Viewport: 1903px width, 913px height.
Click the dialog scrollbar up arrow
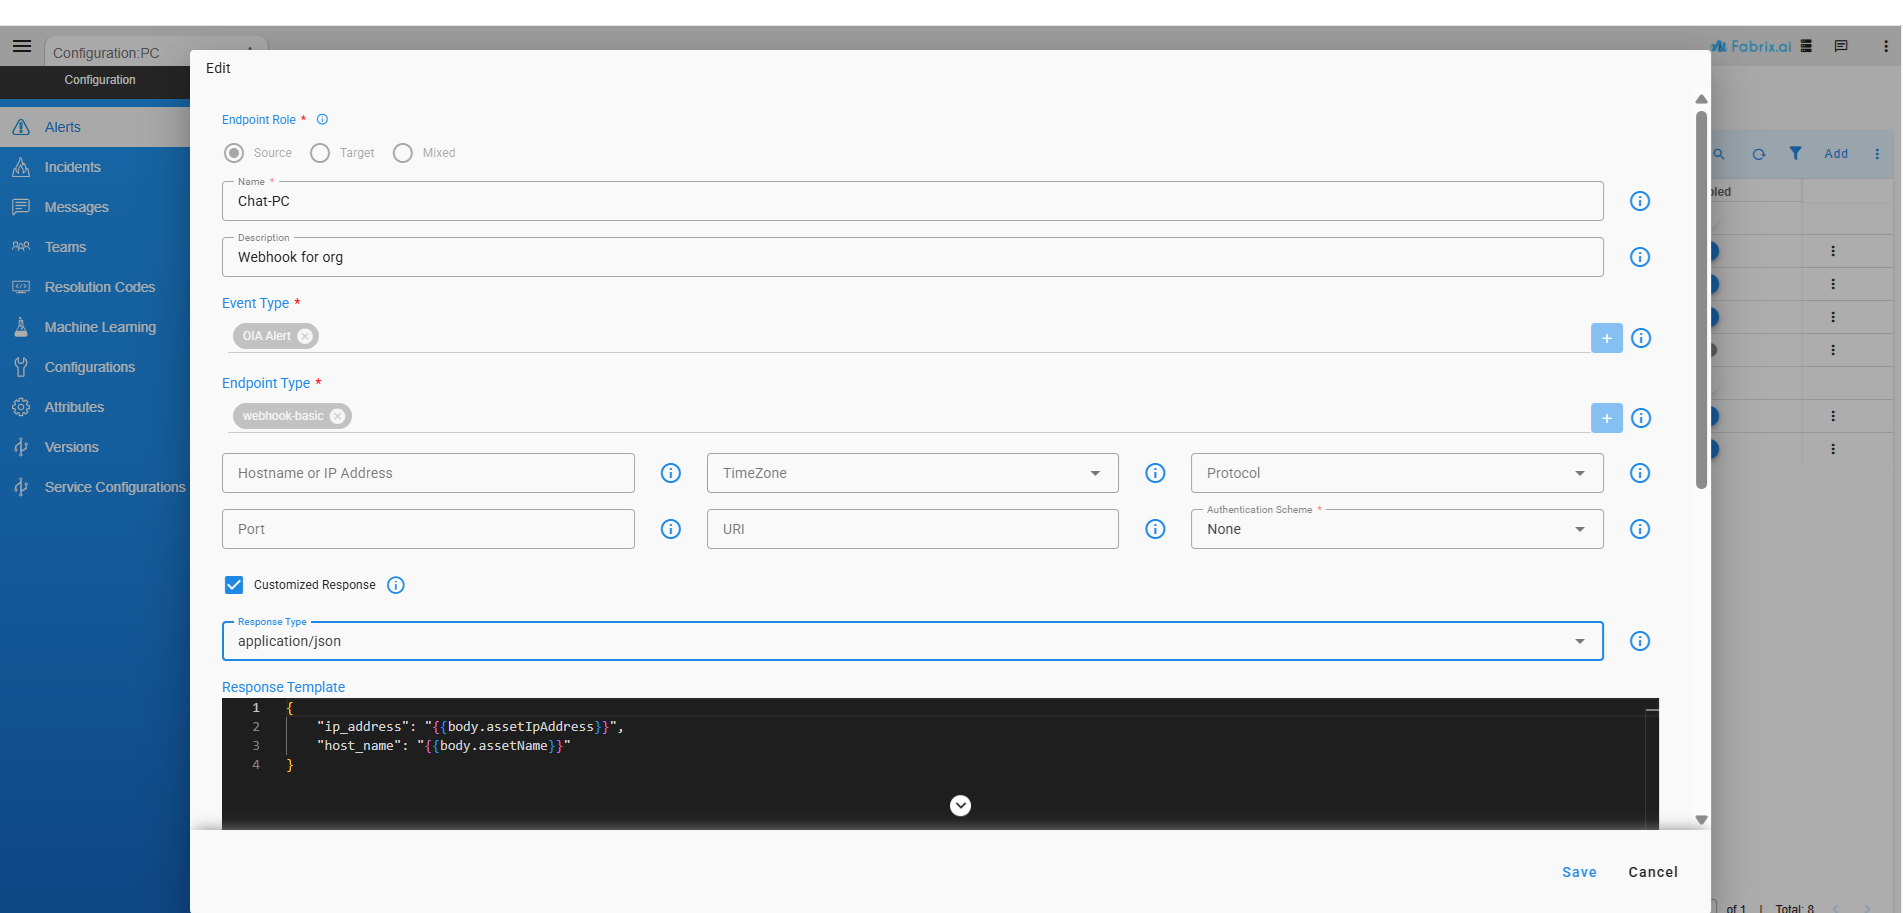click(1701, 99)
